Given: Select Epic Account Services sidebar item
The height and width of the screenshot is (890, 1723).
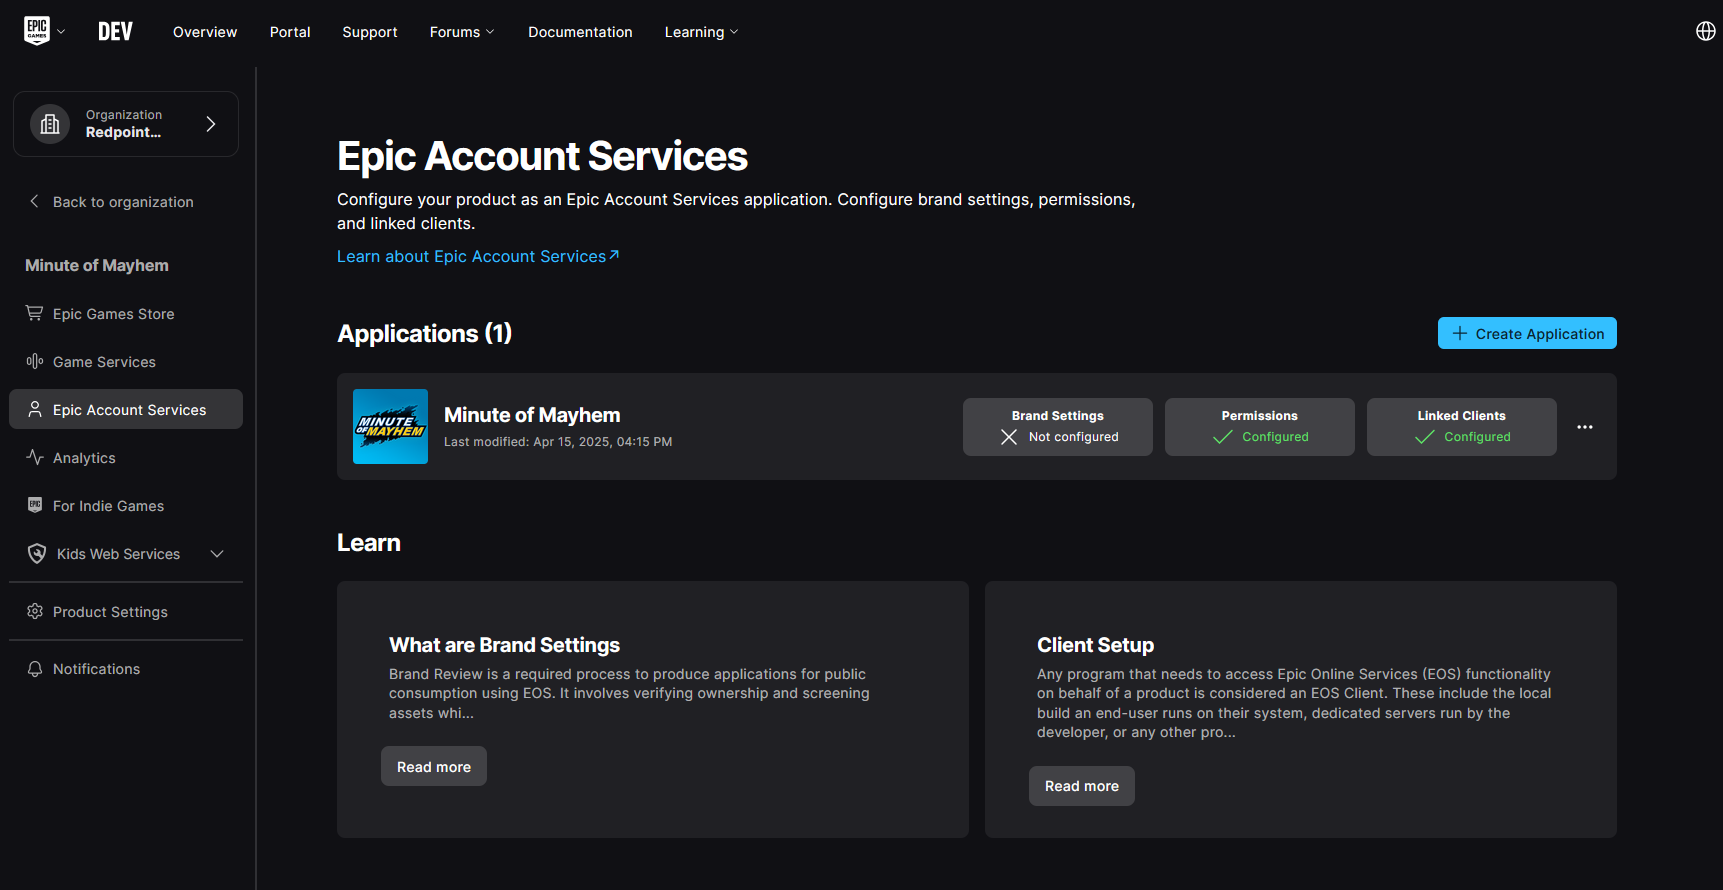Looking at the screenshot, I should click(x=126, y=409).
